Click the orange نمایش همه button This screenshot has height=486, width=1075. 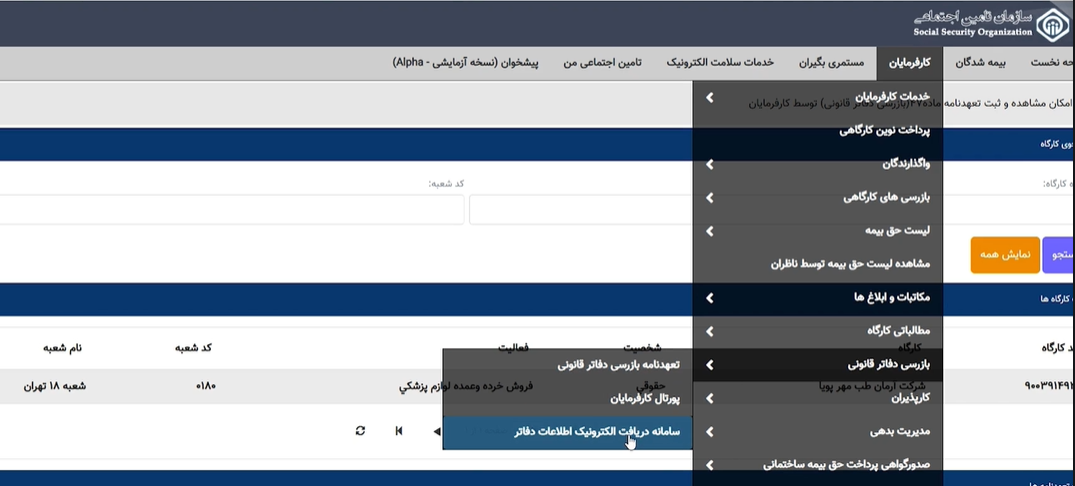(x=1005, y=255)
